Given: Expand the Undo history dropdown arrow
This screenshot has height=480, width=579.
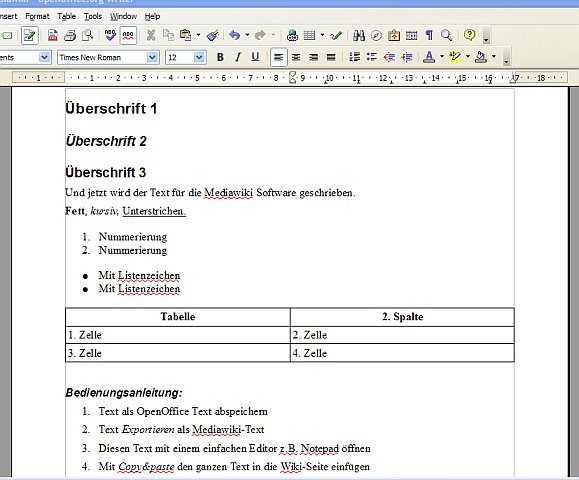Looking at the screenshot, I should coord(247,35).
